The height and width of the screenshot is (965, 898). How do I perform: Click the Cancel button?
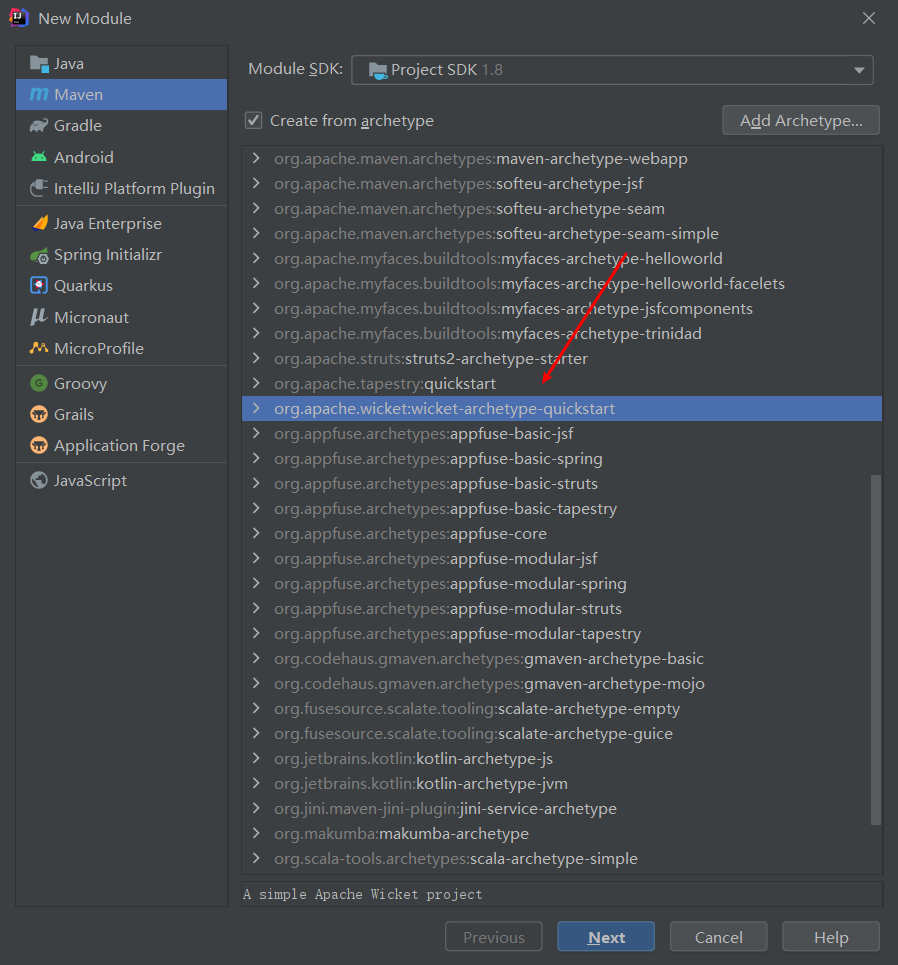click(718, 937)
